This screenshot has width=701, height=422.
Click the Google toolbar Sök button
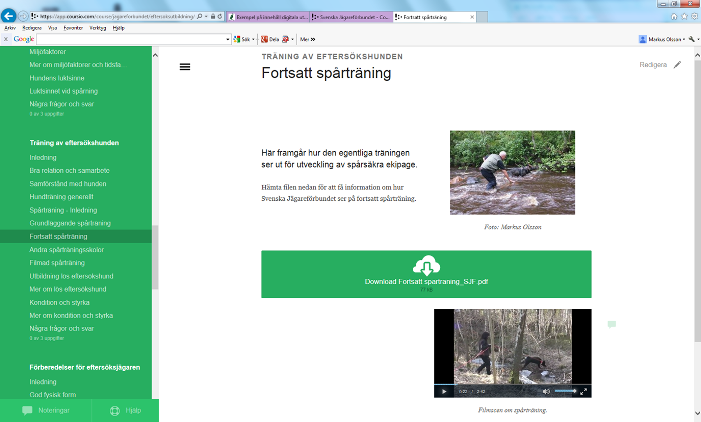pos(242,39)
